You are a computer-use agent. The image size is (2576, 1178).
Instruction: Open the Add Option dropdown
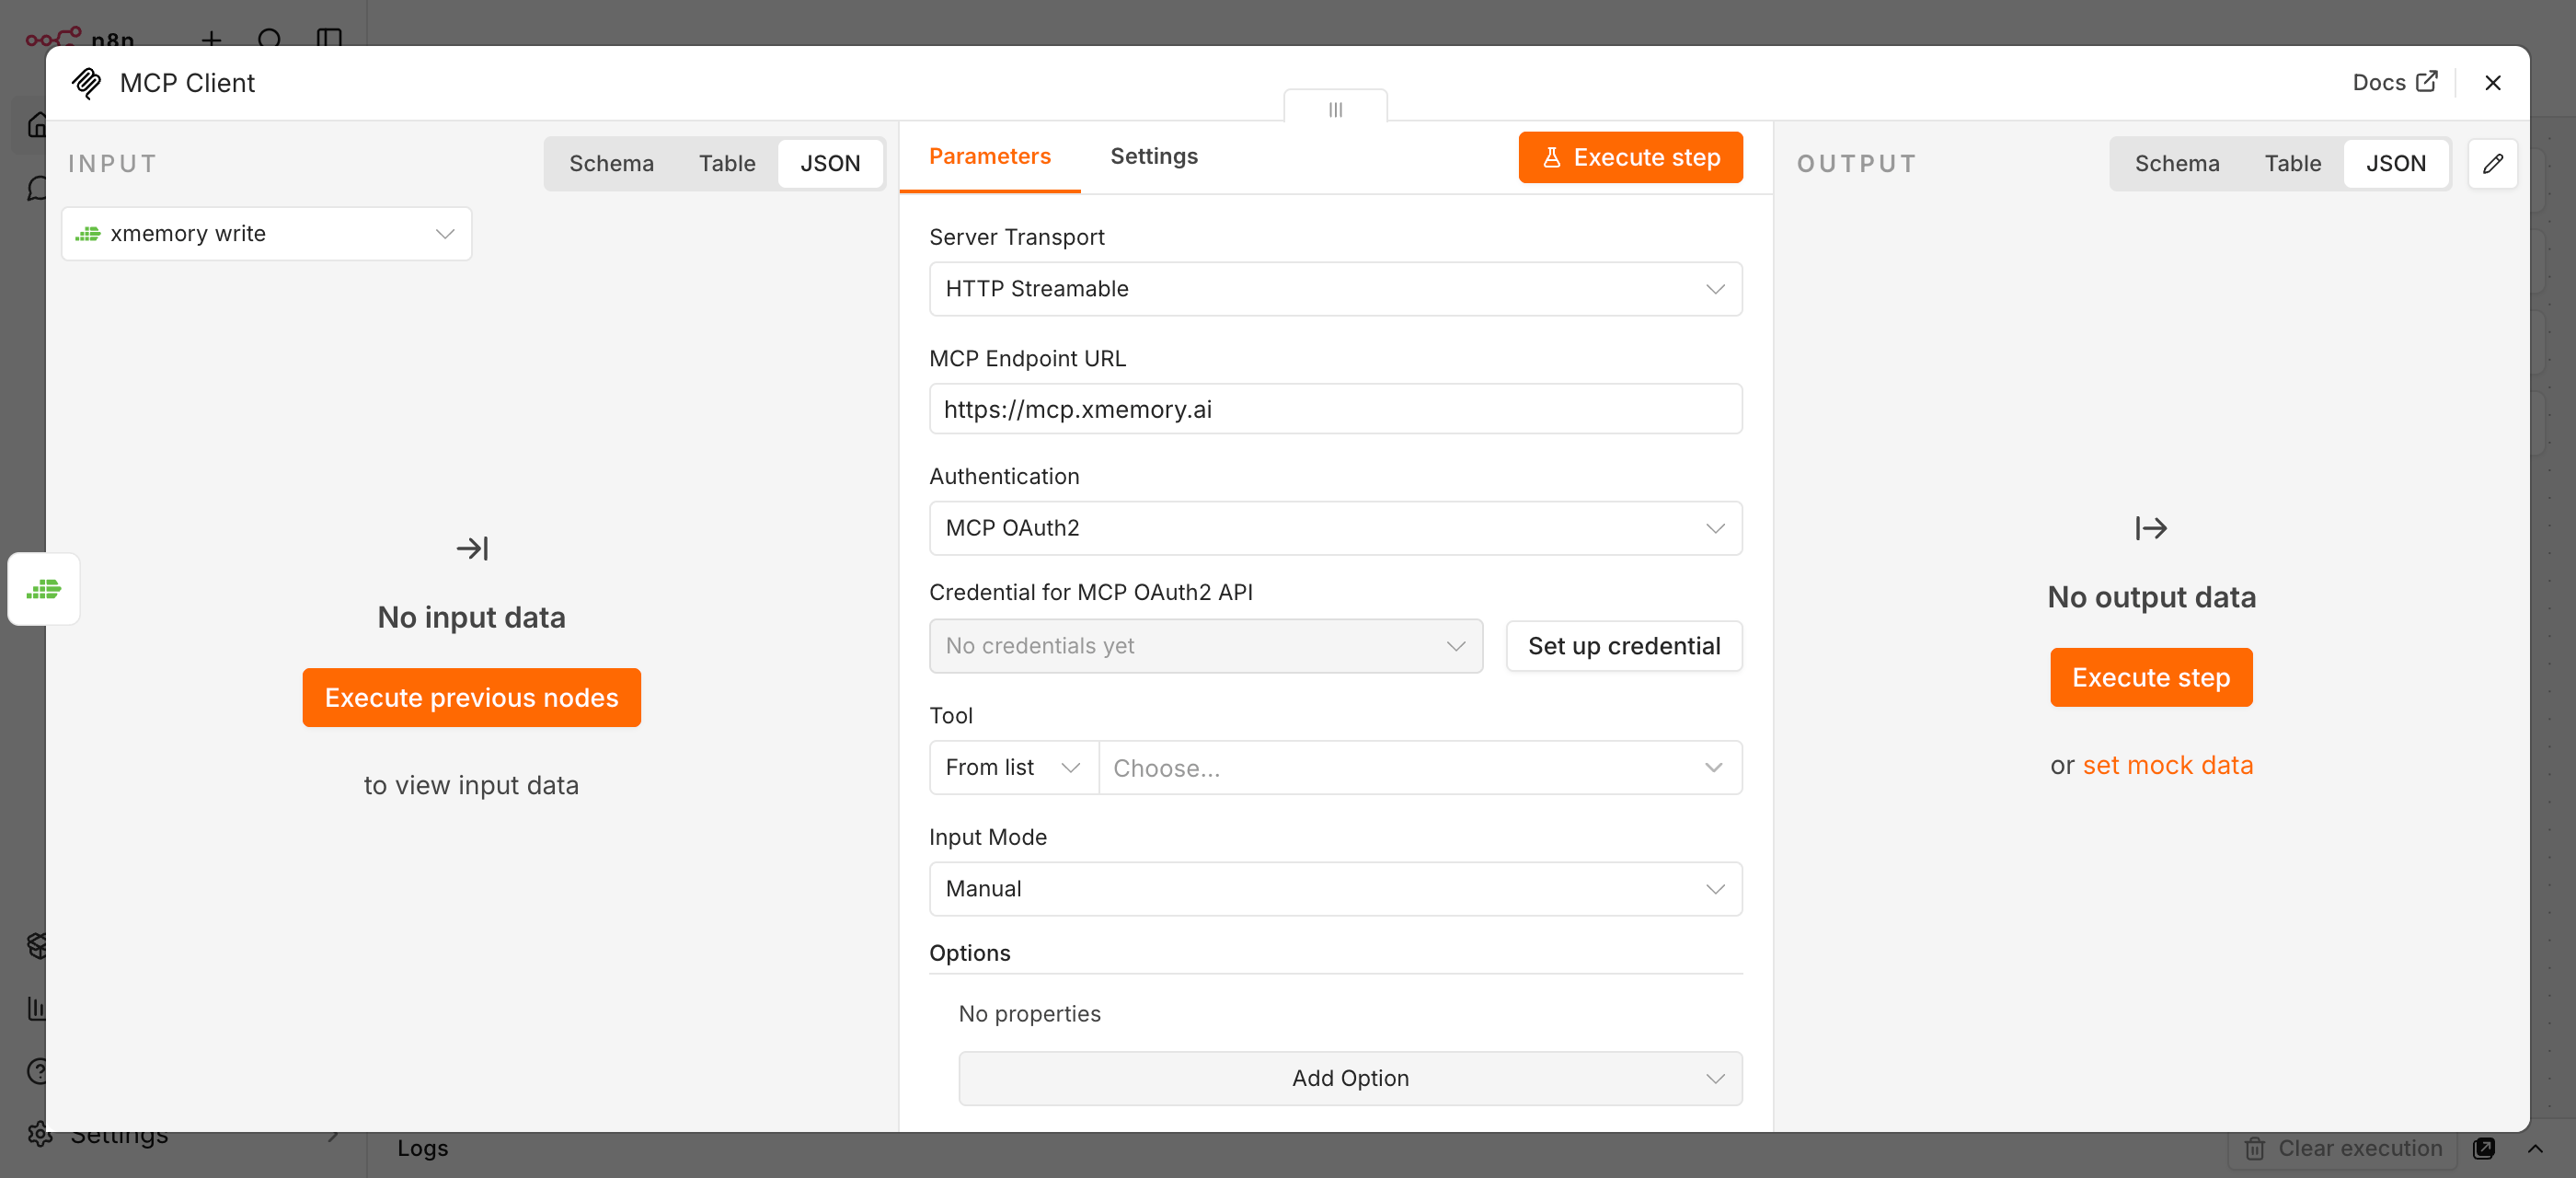pos(1349,1077)
